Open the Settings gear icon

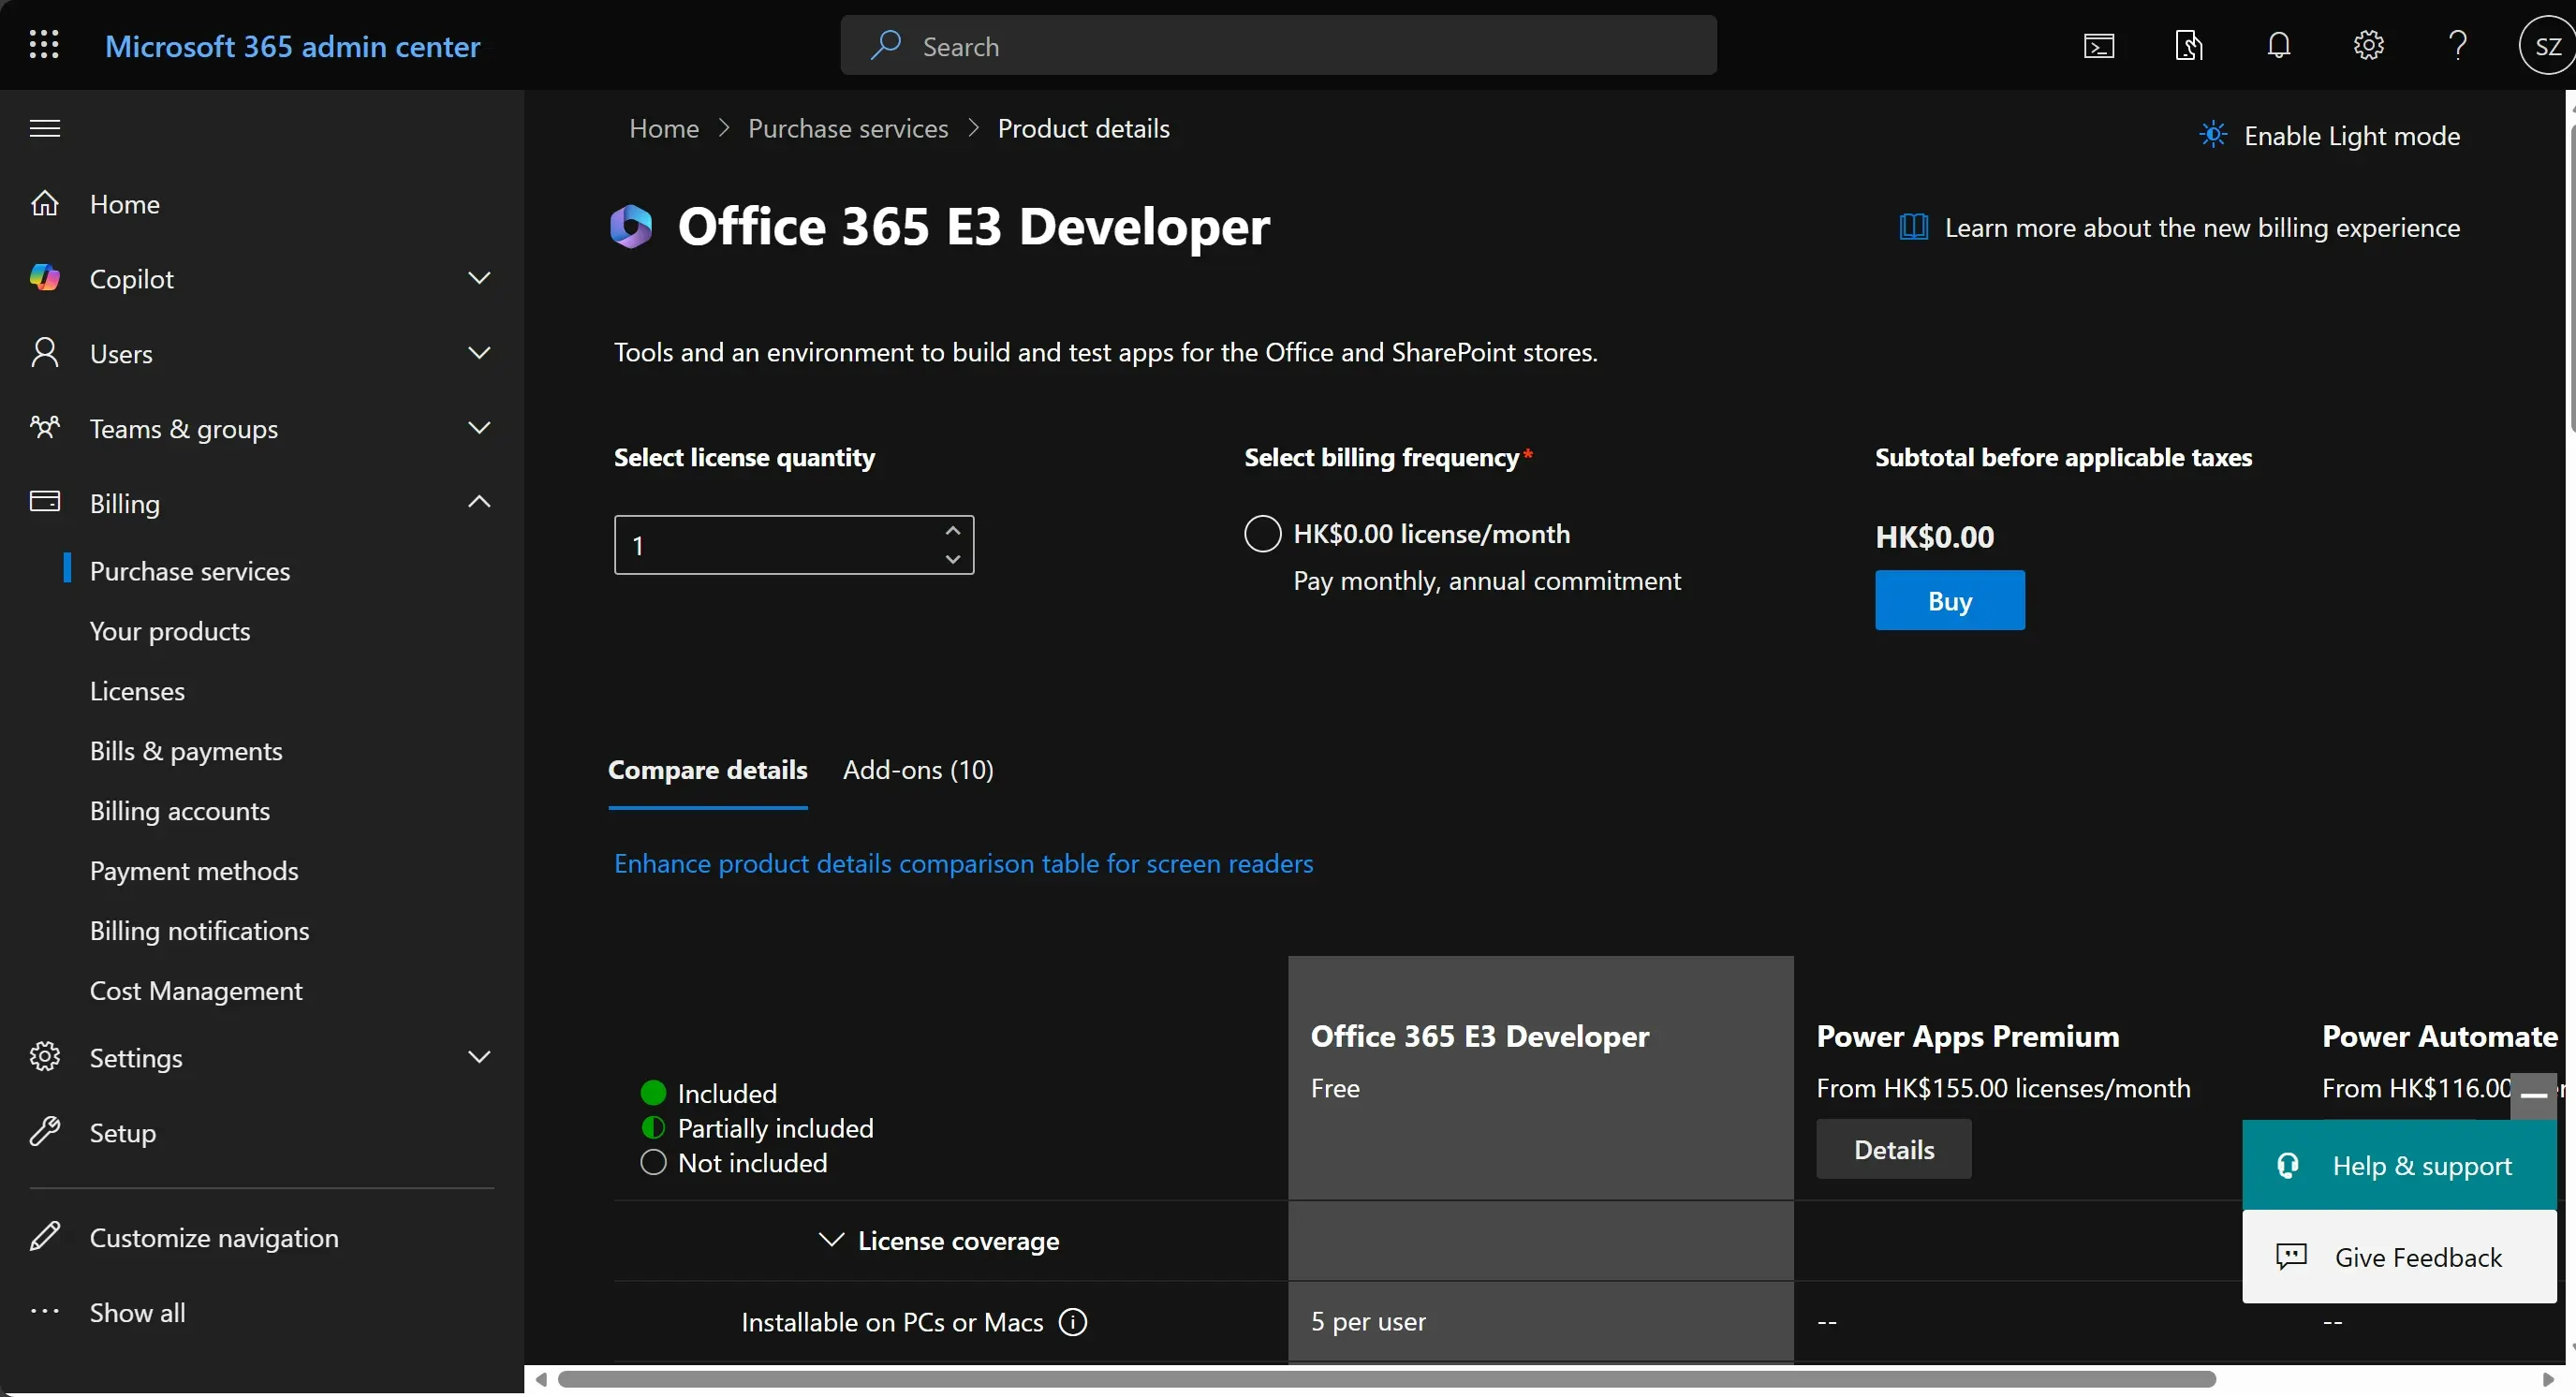click(2368, 45)
